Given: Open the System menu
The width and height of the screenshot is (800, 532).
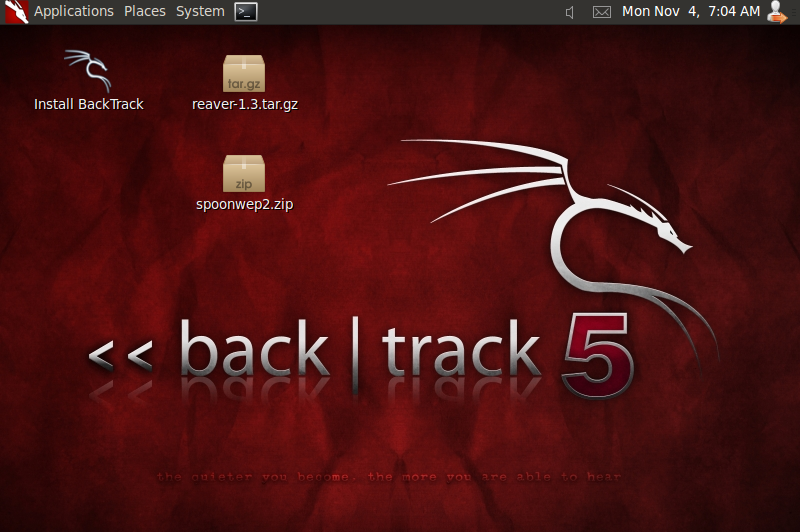Looking at the screenshot, I should click(200, 11).
